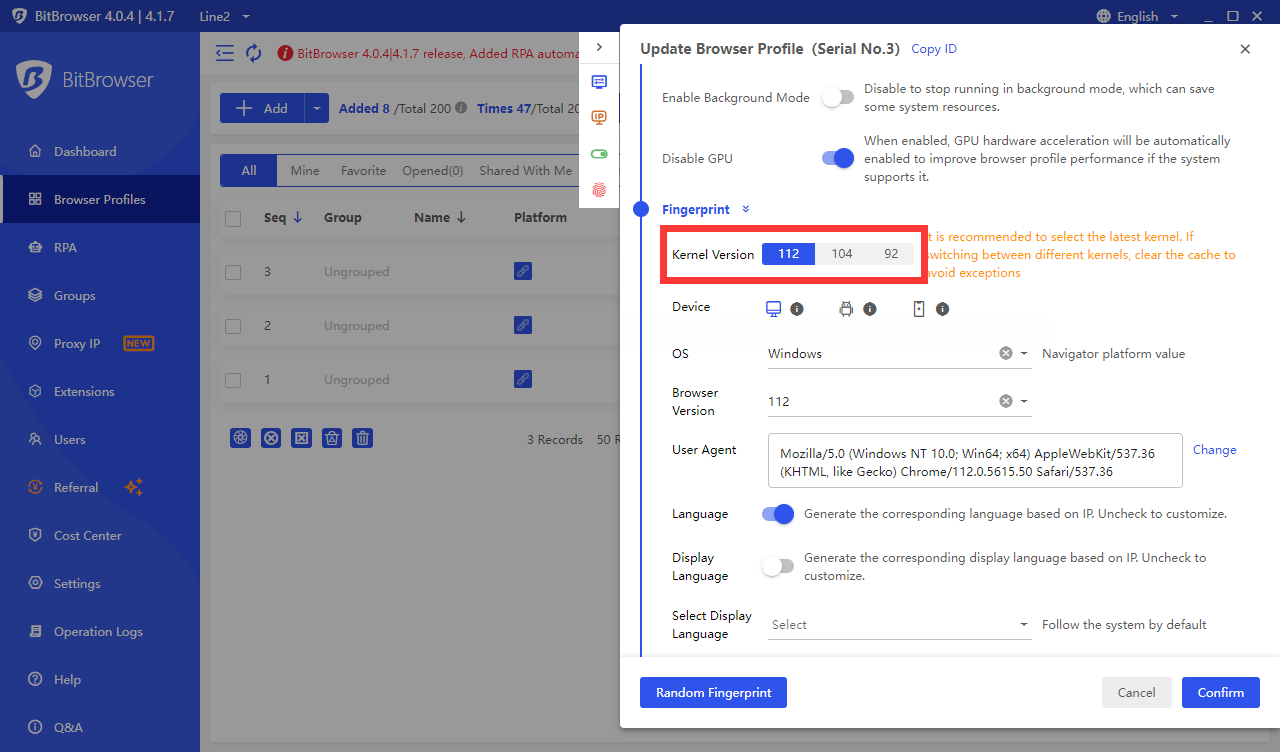Viewport: 1280px width, 752px height.
Task: Select the mobile phone device icon
Action: click(x=919, y=309)
